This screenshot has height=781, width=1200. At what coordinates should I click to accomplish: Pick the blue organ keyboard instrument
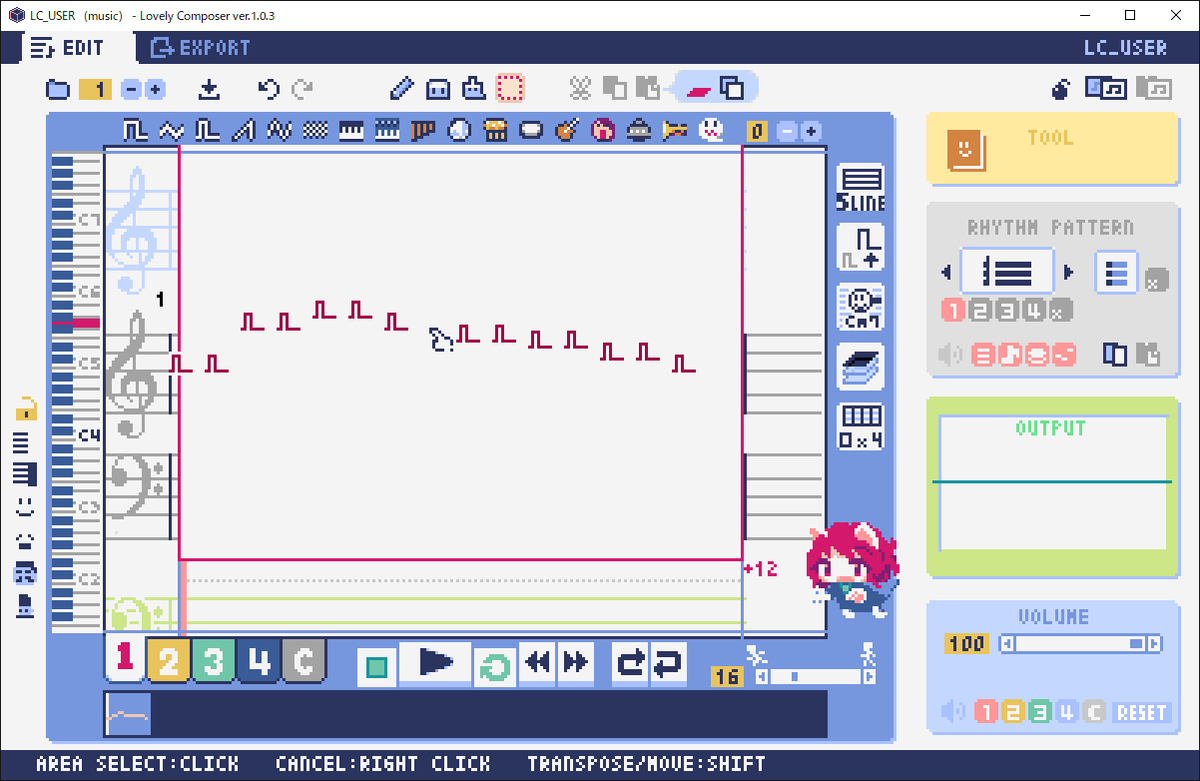coord(387,130)
